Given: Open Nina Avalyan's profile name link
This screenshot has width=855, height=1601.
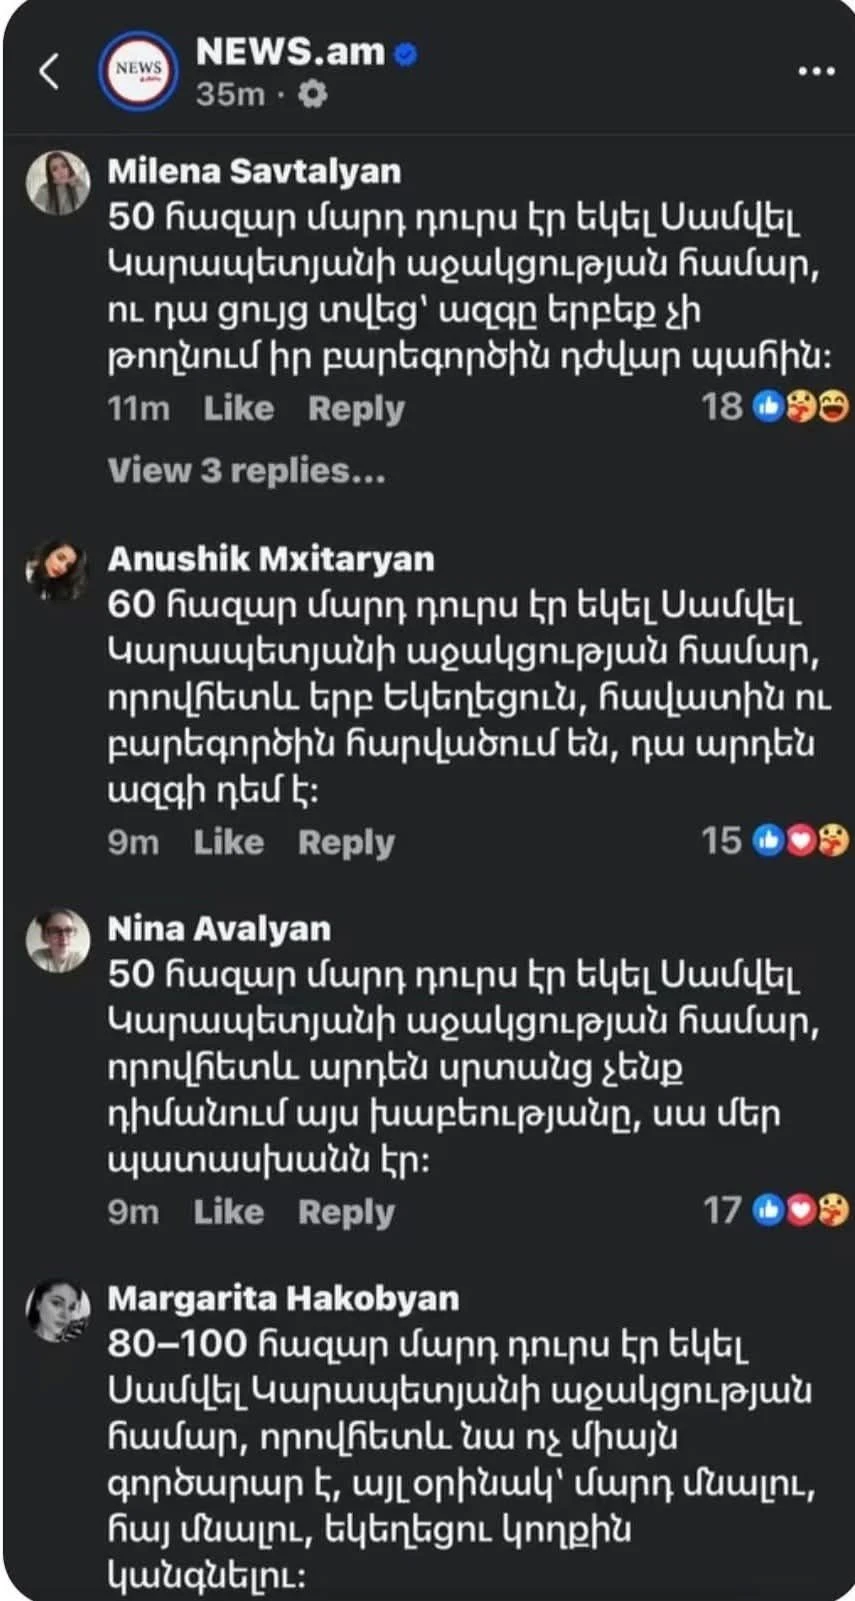Looking at the screenshot, I should click(x=219, y=928).
